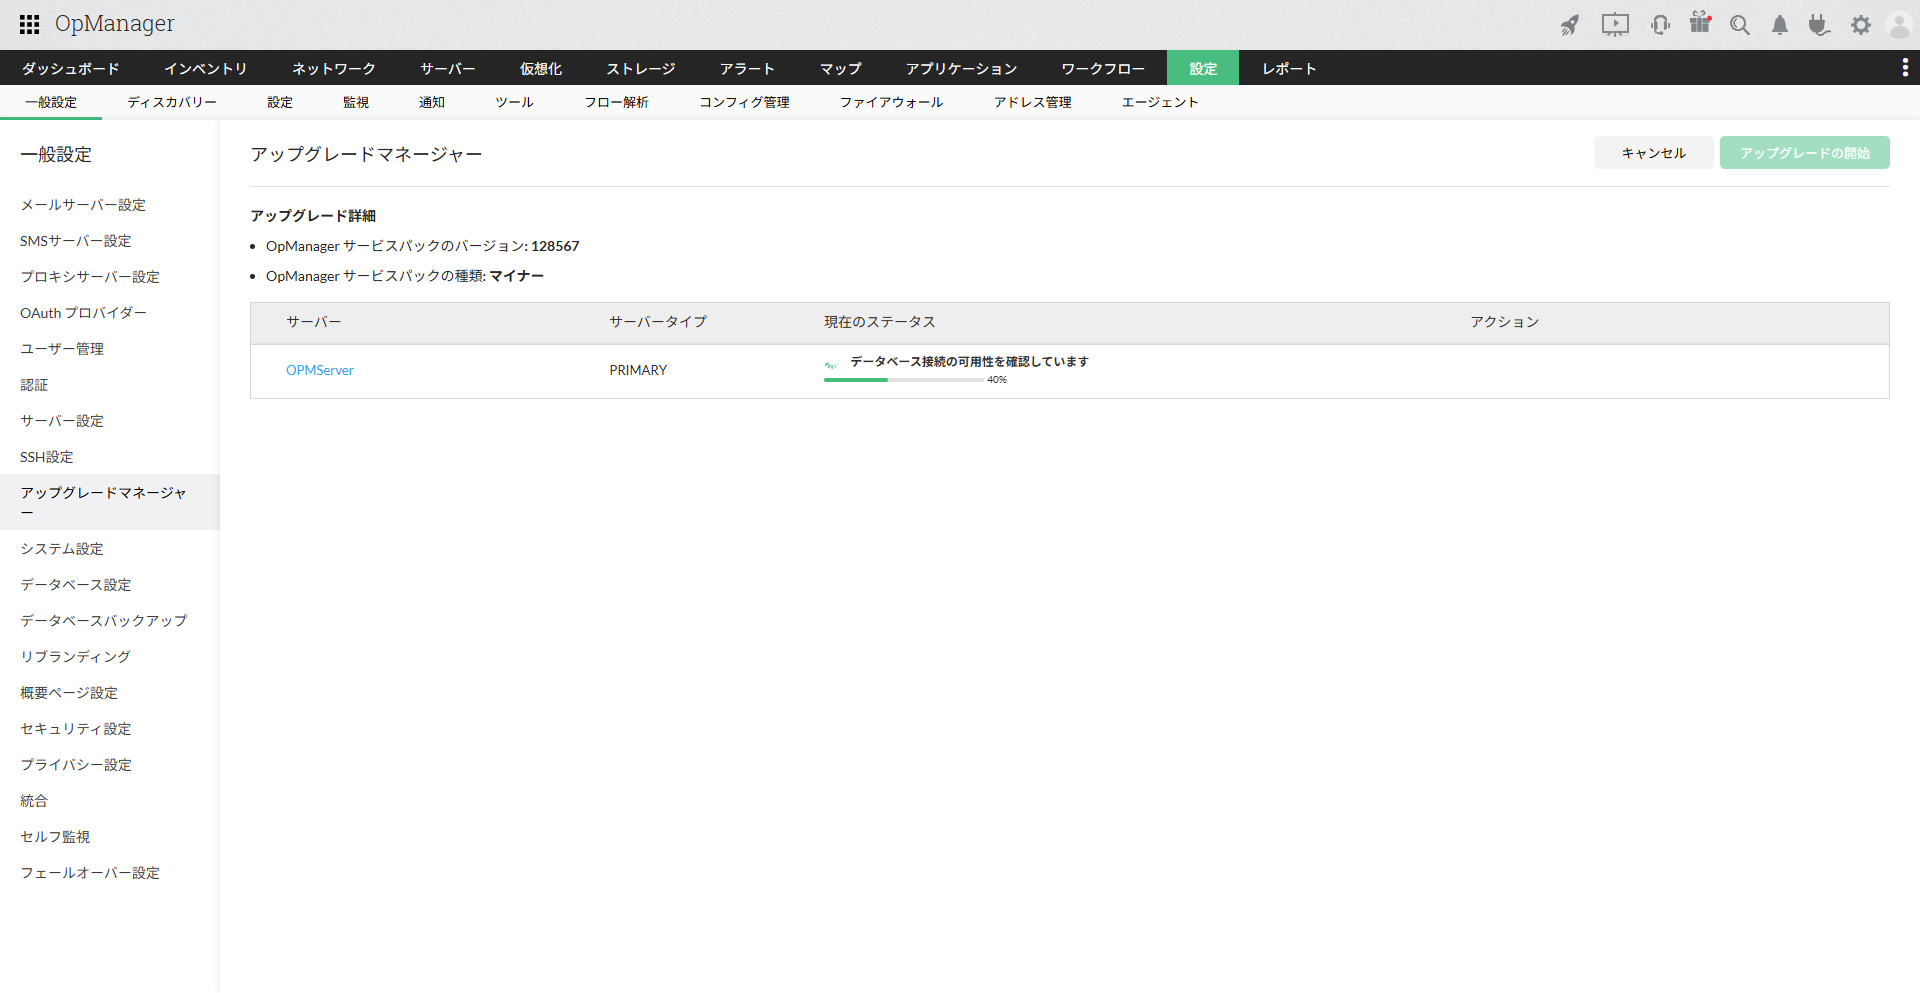The height and width of the screenshot is (993, 1920).
Task: Click the magnifier search icon
Action: [1740, 25]
